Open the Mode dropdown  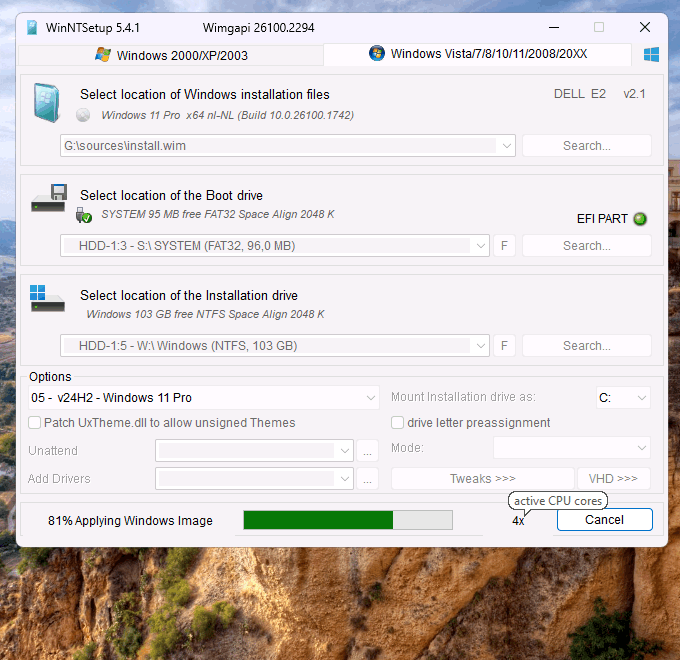click(572, 448)
